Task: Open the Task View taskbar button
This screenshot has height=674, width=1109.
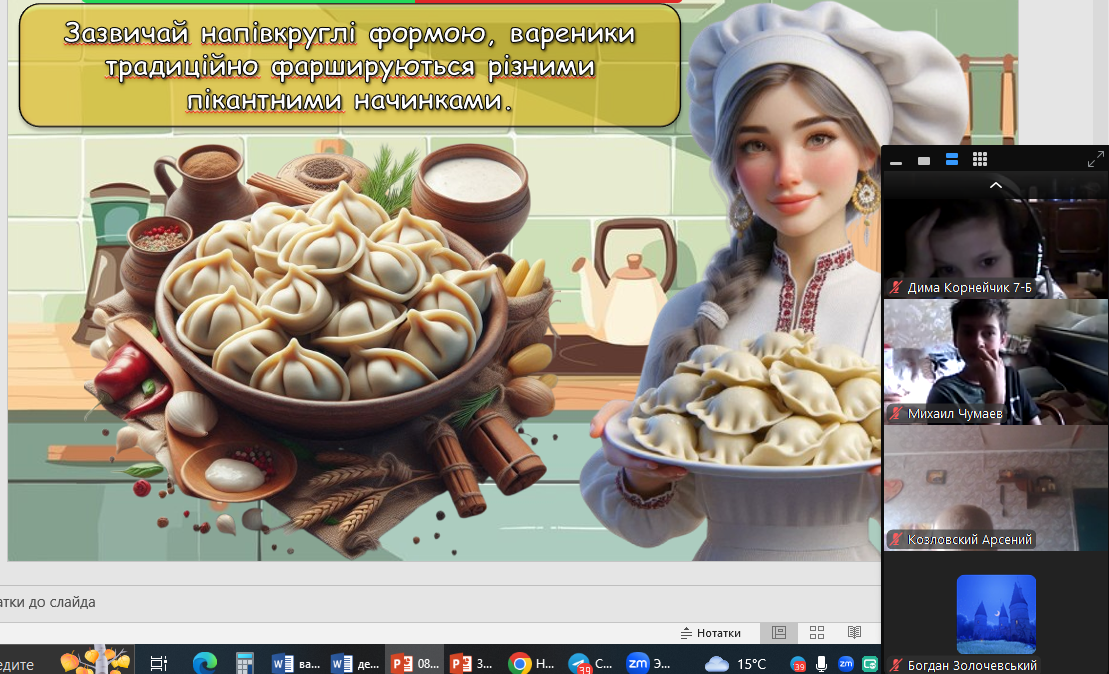Action: click(158, 662)
